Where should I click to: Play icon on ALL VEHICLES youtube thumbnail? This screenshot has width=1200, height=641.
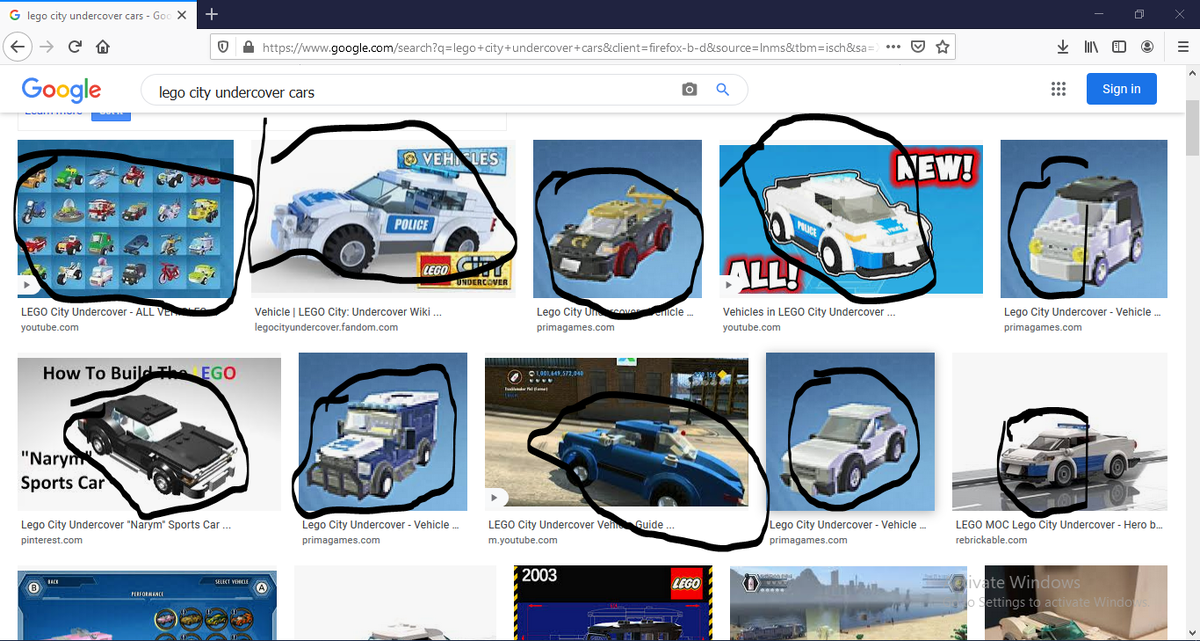click(27, 285)
